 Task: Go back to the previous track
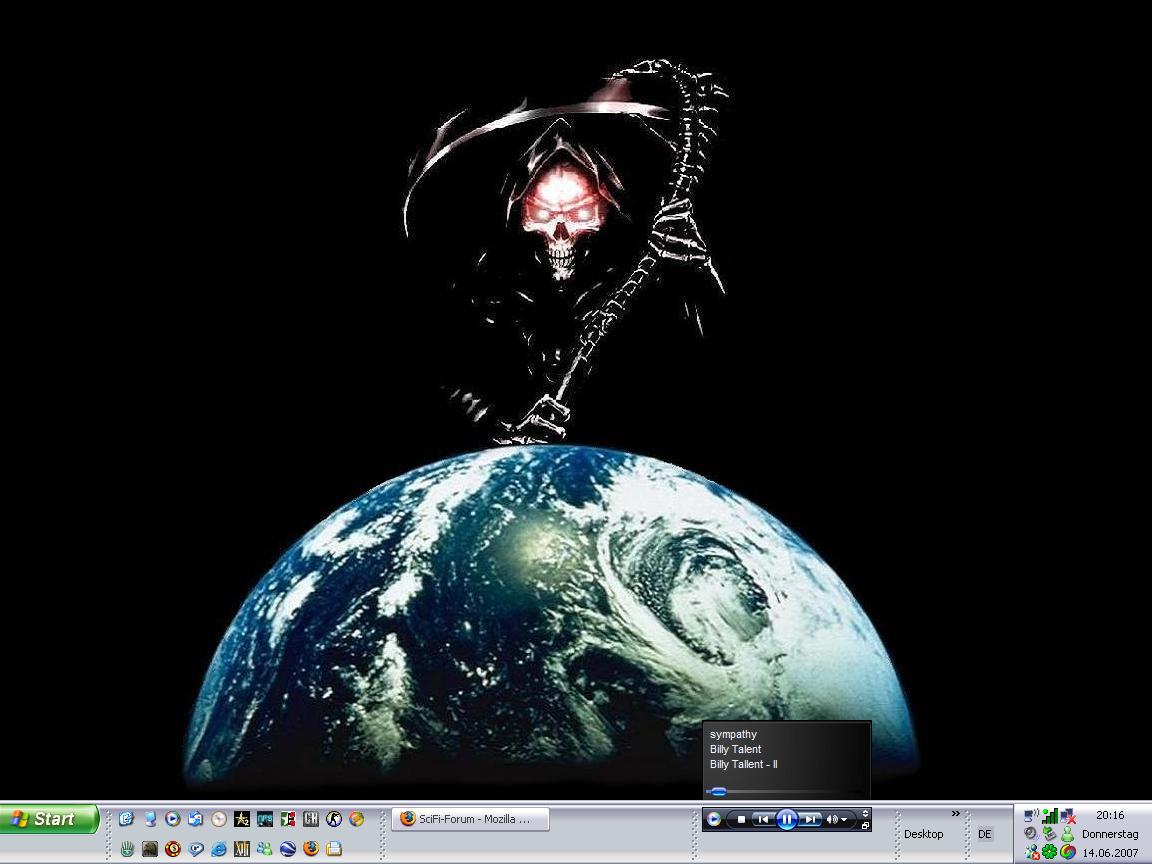pos(763,819)
